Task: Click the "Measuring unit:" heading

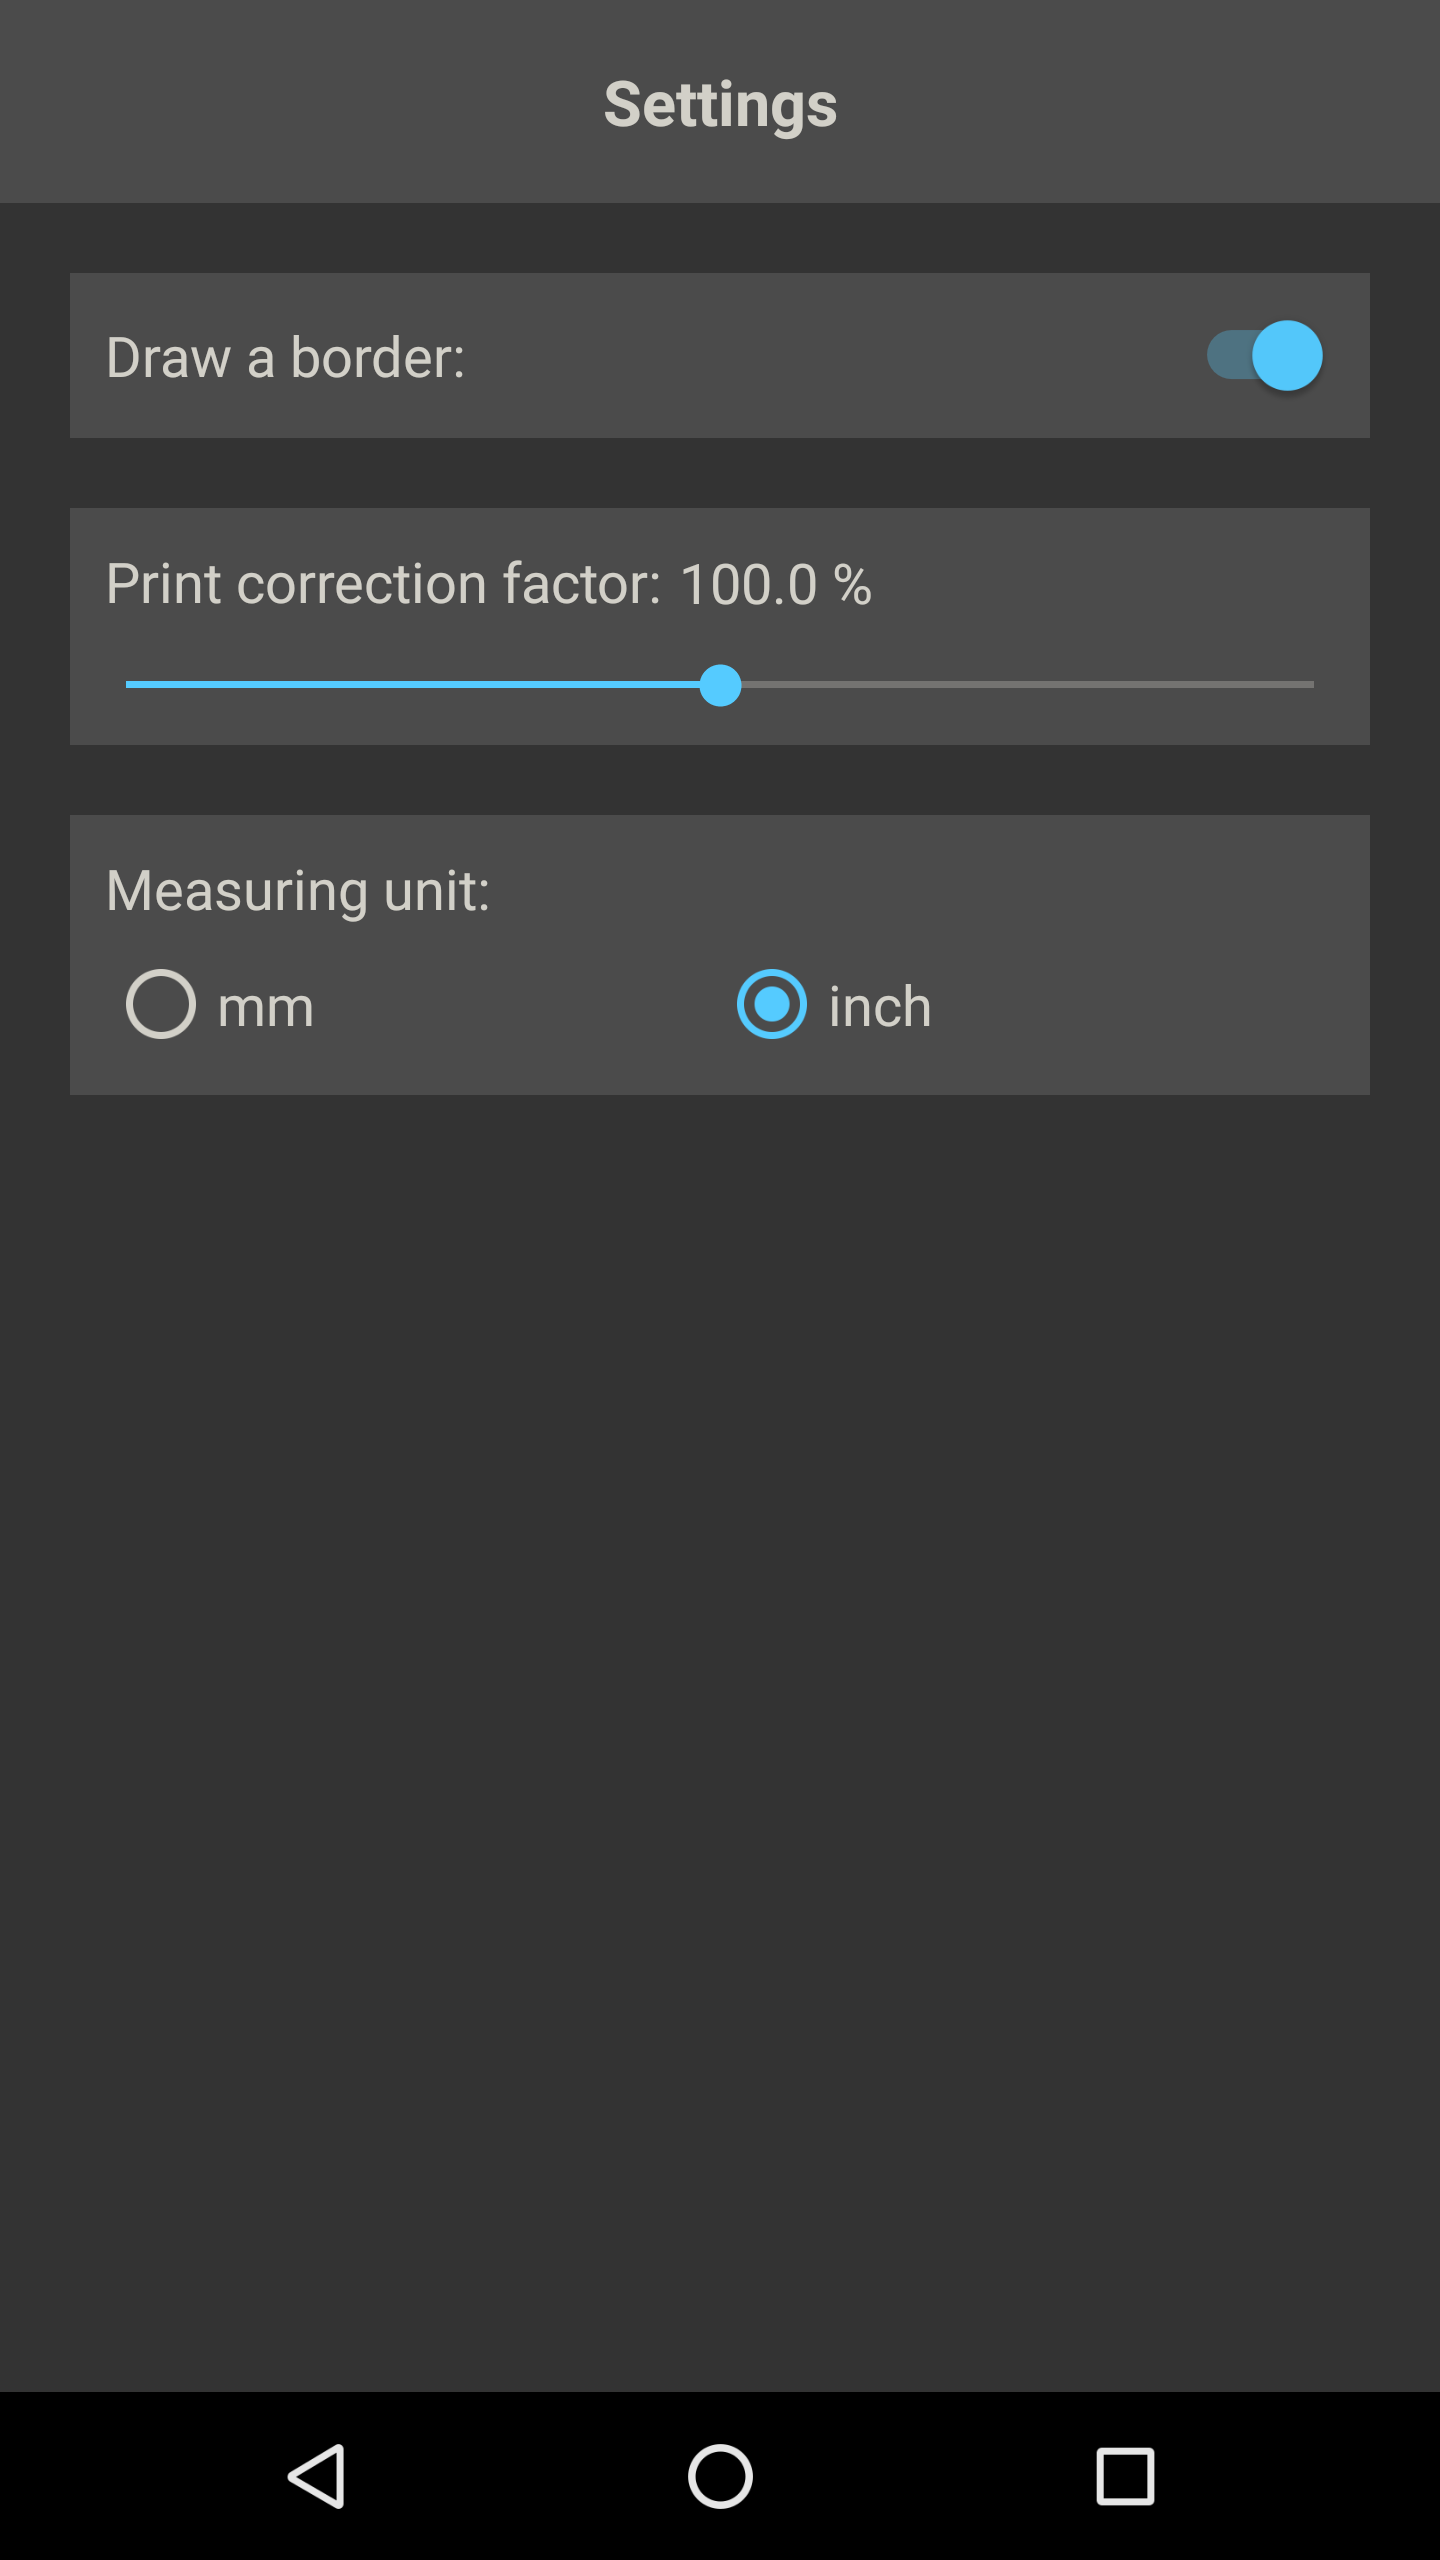Action: point(298,890)
